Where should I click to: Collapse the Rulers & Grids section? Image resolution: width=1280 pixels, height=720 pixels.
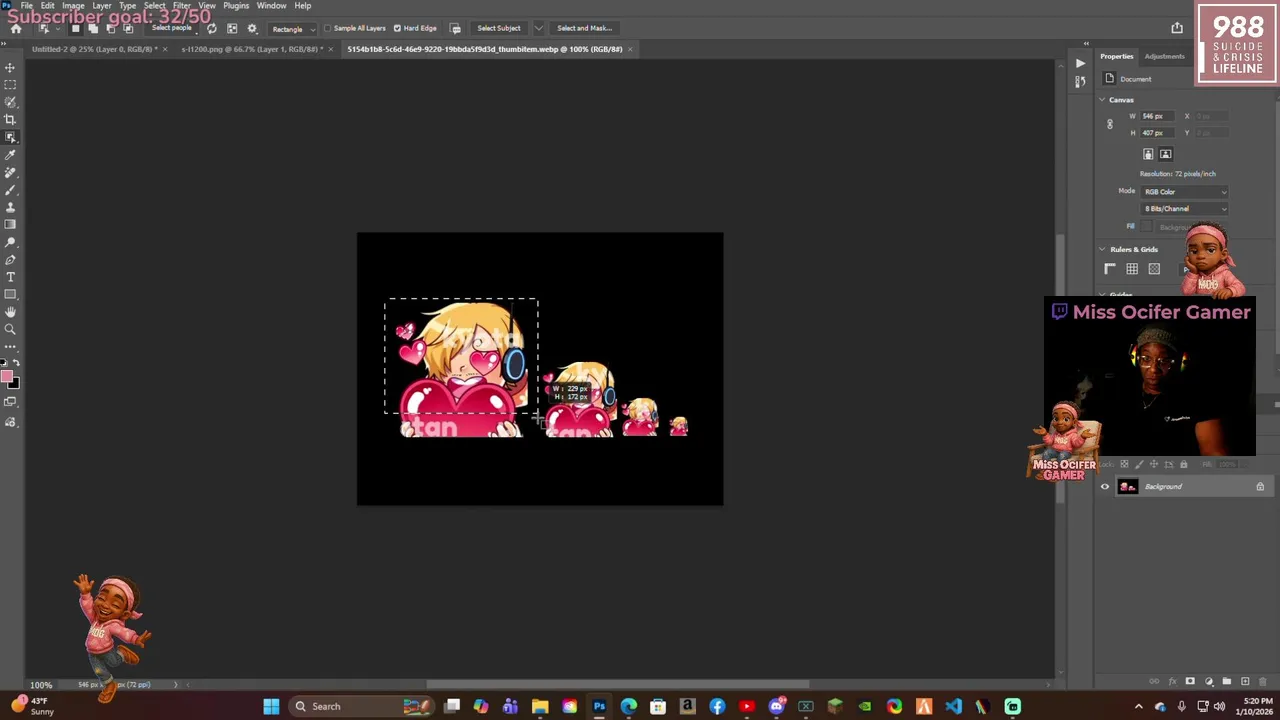[1102, 250]
